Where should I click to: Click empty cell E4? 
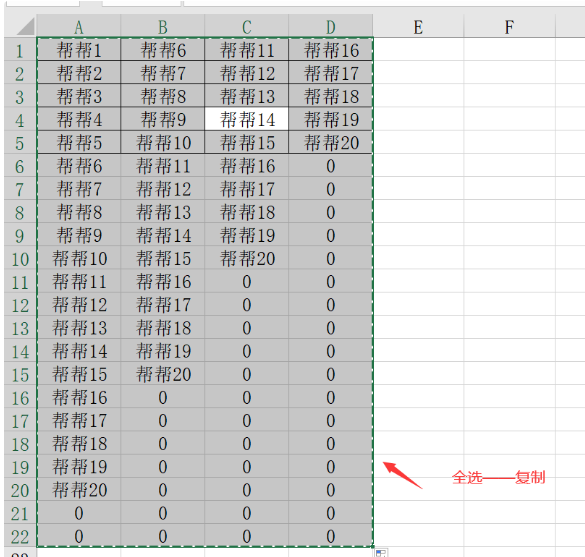point(418,119)
